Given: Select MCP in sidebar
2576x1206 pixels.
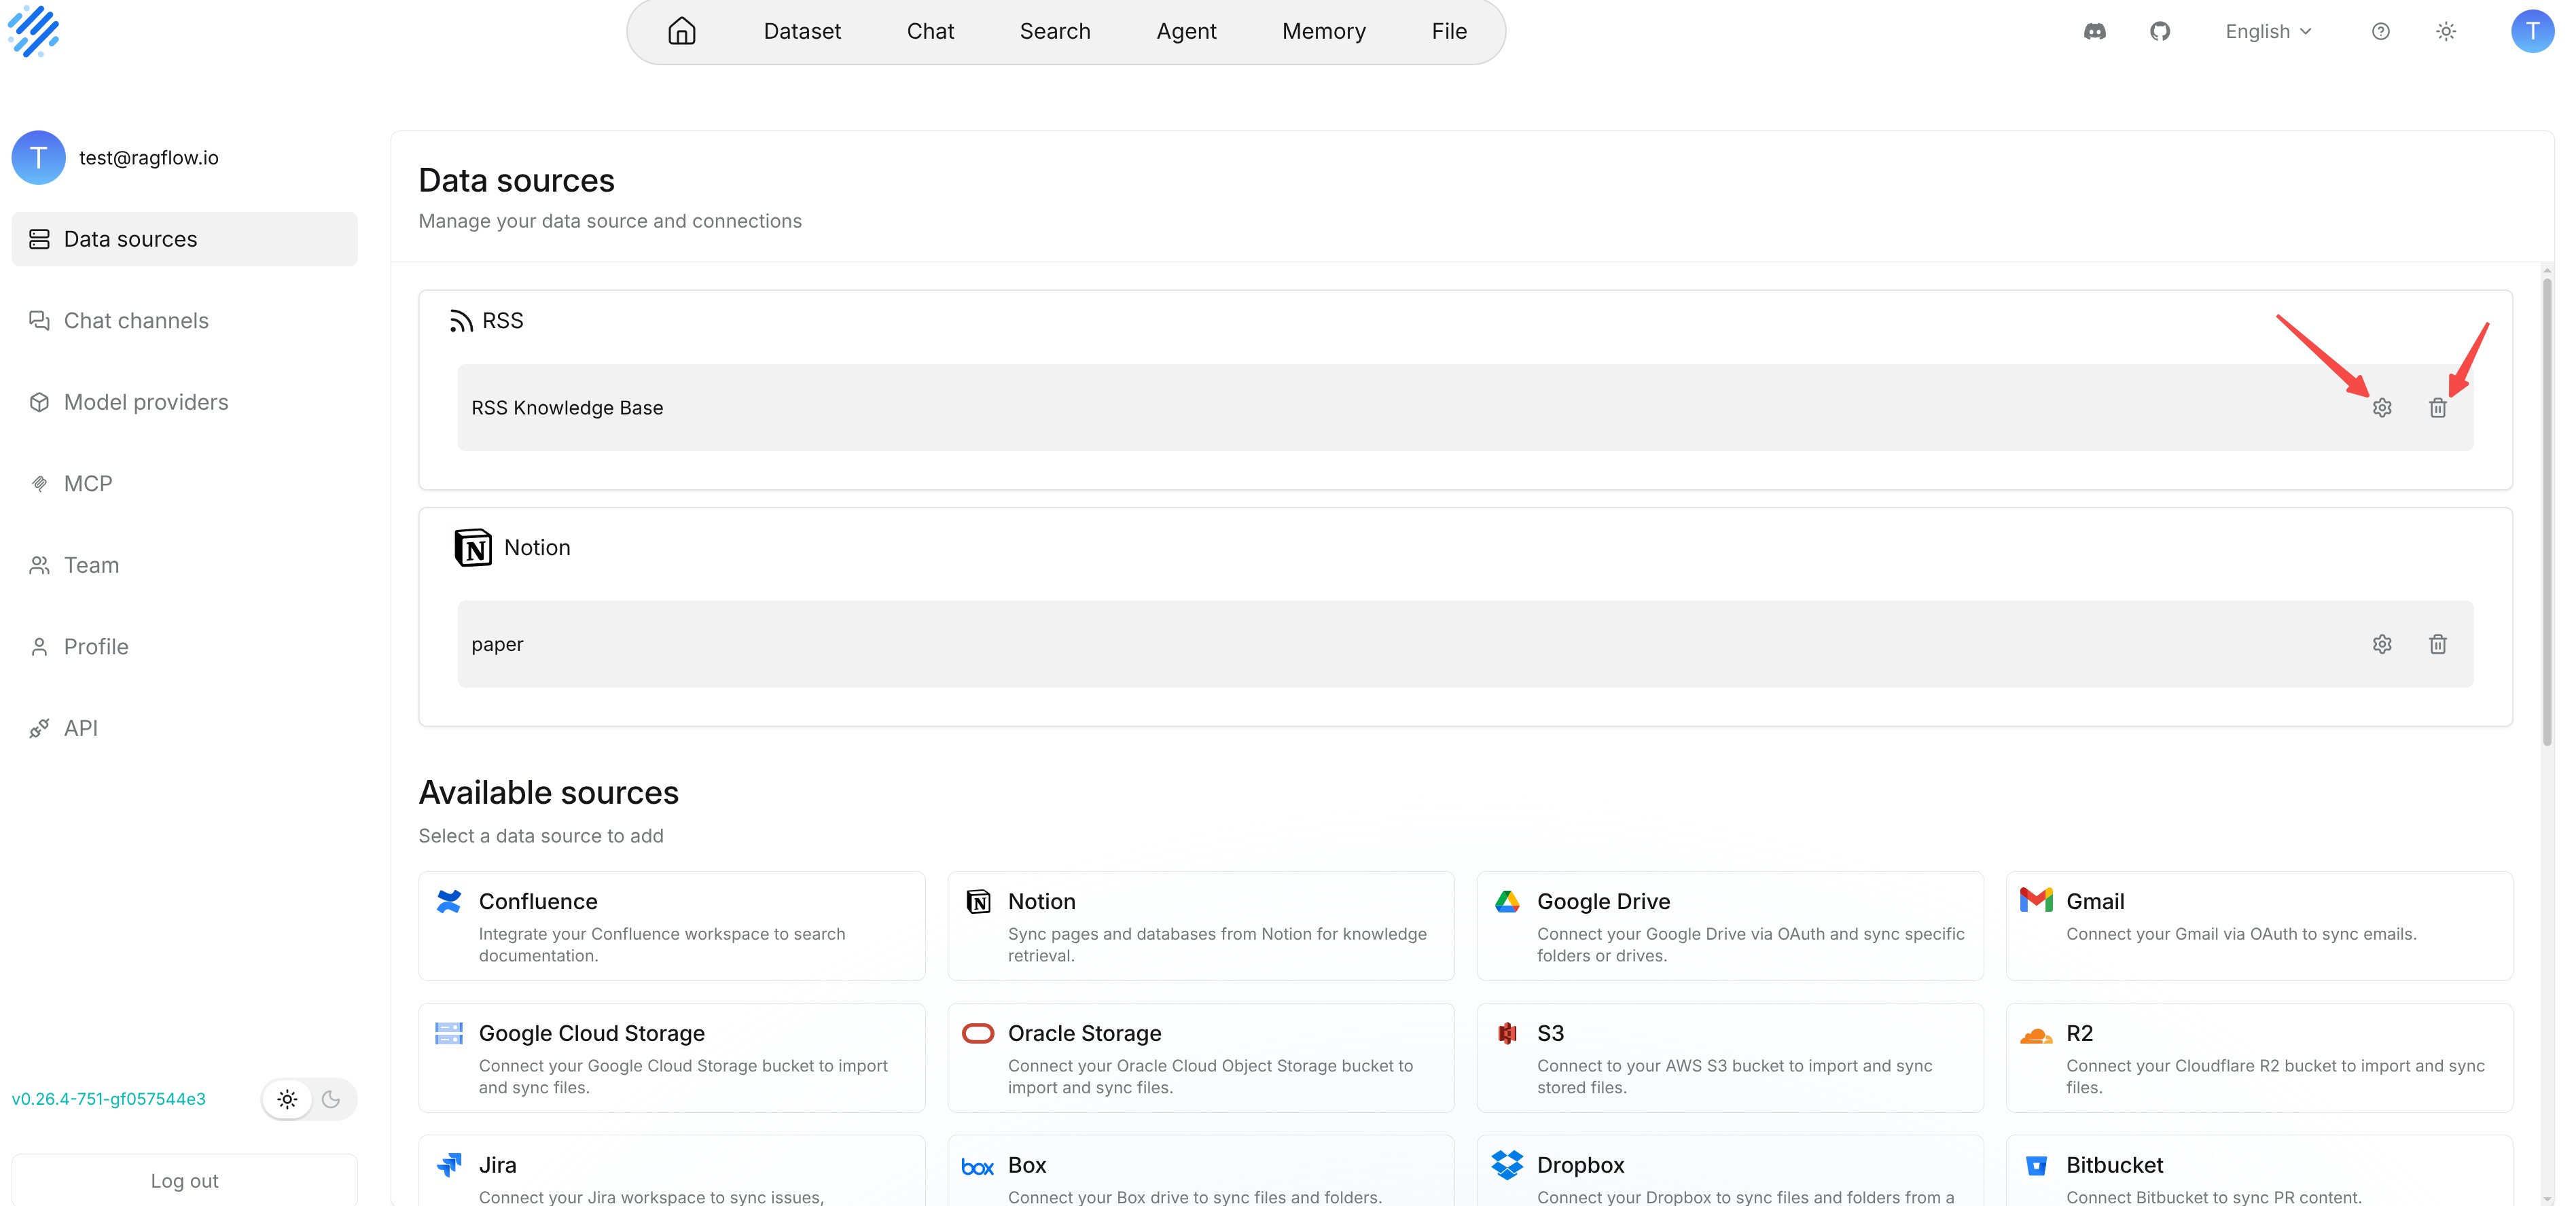Looking at the screenshot, I should pos(184,483).
